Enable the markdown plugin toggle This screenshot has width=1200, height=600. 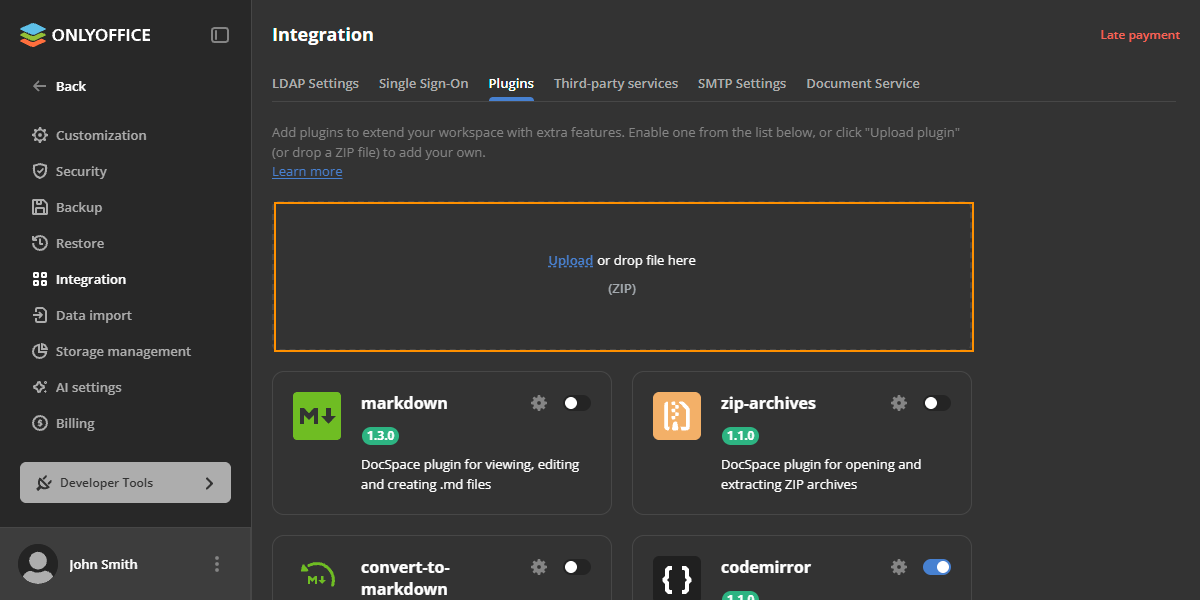point(577,403)
